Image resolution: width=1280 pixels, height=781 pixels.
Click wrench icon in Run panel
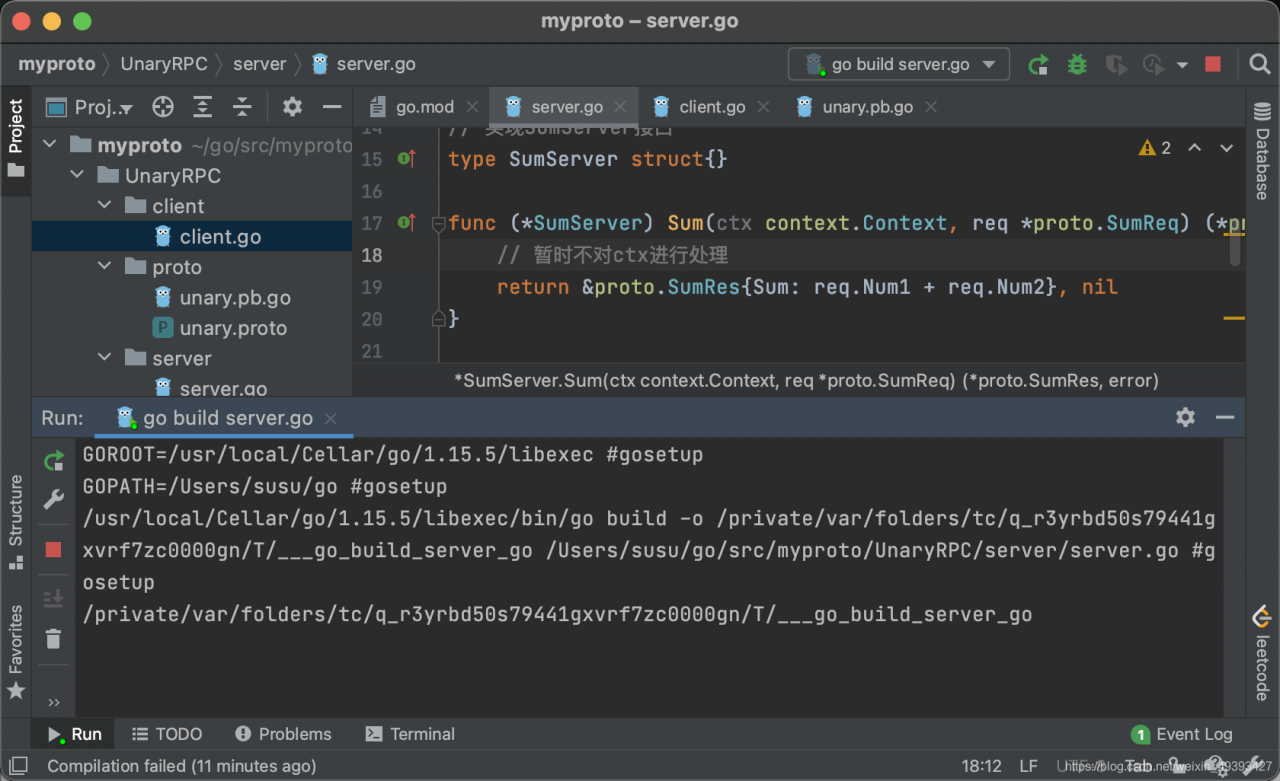(54, 499)
